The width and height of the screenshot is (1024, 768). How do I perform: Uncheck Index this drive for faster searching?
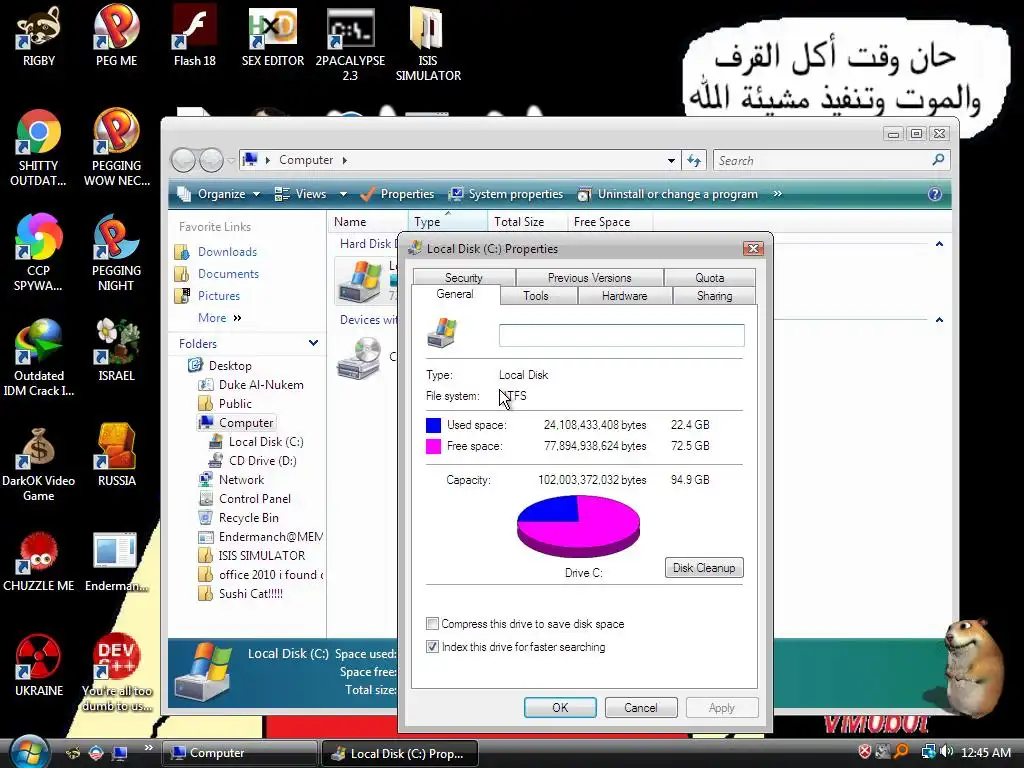click(x=432, y=647)
